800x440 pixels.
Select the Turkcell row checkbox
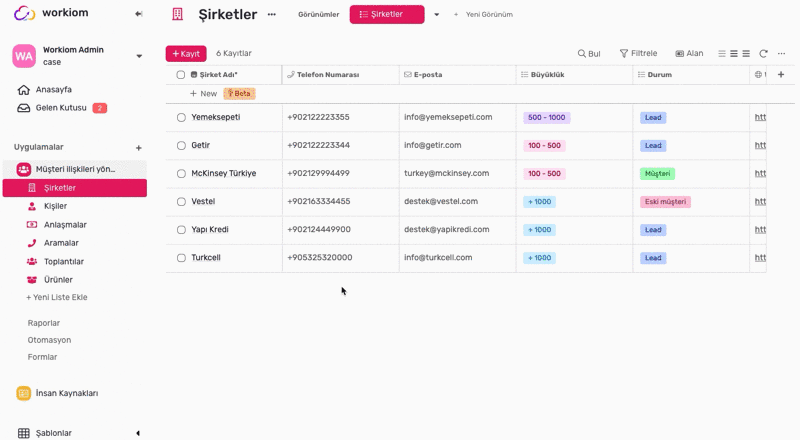pyautogui.click(x=181, y=258)
